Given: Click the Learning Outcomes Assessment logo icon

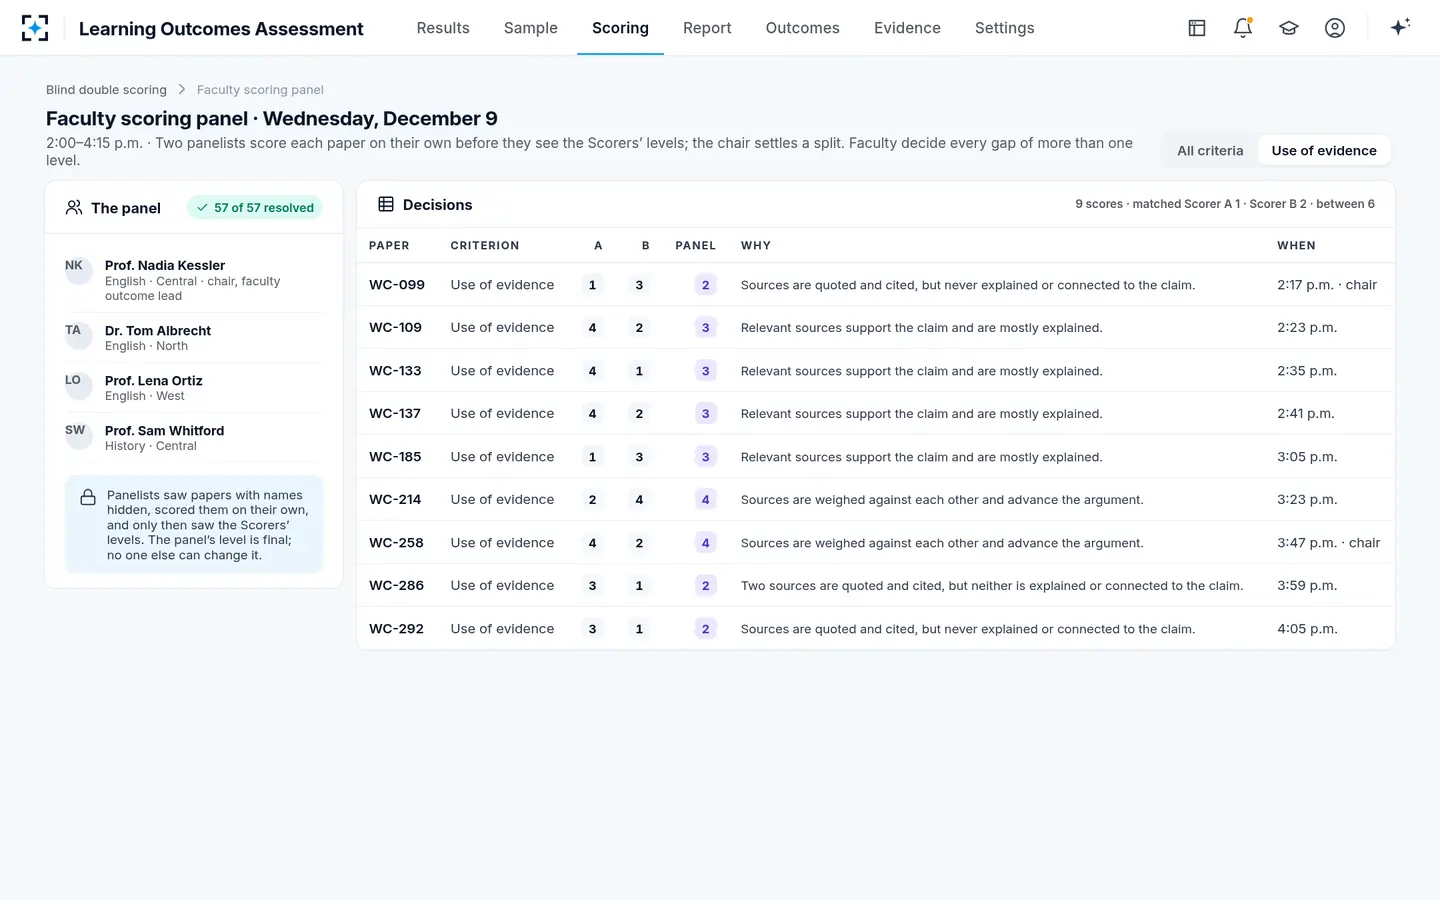Looking at the screenshot, I should point(35,28).
